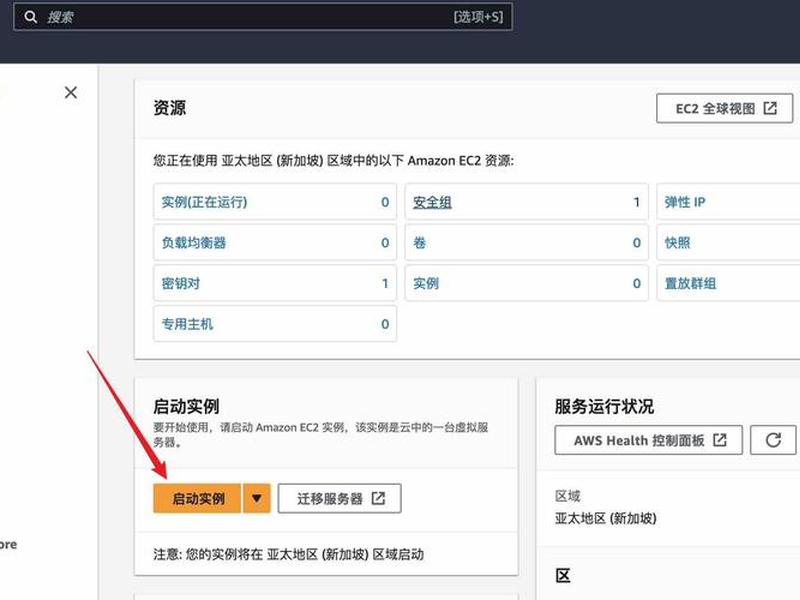Open 弹性 IP resource link
800x600 pixels.
[685, 202]
